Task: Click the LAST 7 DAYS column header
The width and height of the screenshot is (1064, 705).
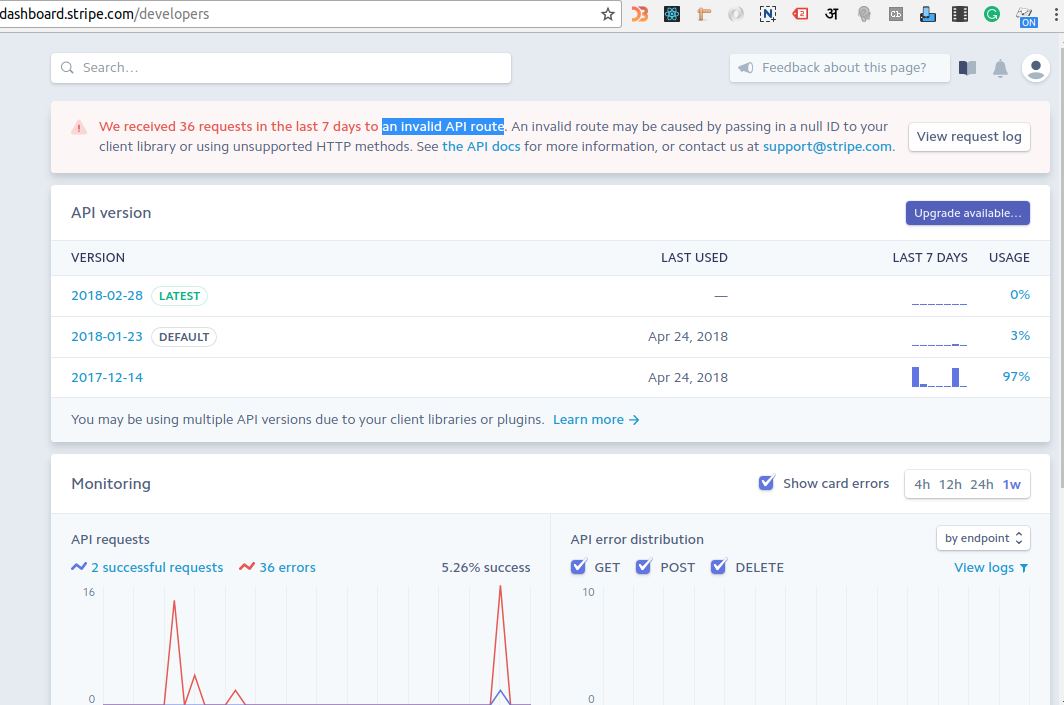Action: coord(930,257)
